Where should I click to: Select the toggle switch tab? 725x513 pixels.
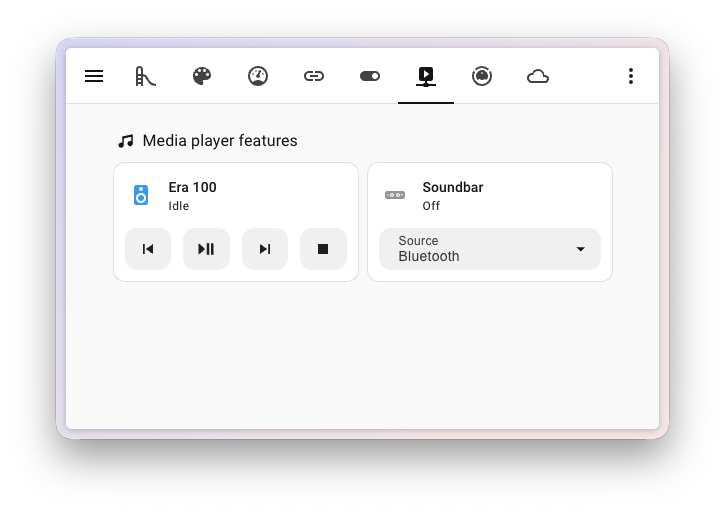370,76
